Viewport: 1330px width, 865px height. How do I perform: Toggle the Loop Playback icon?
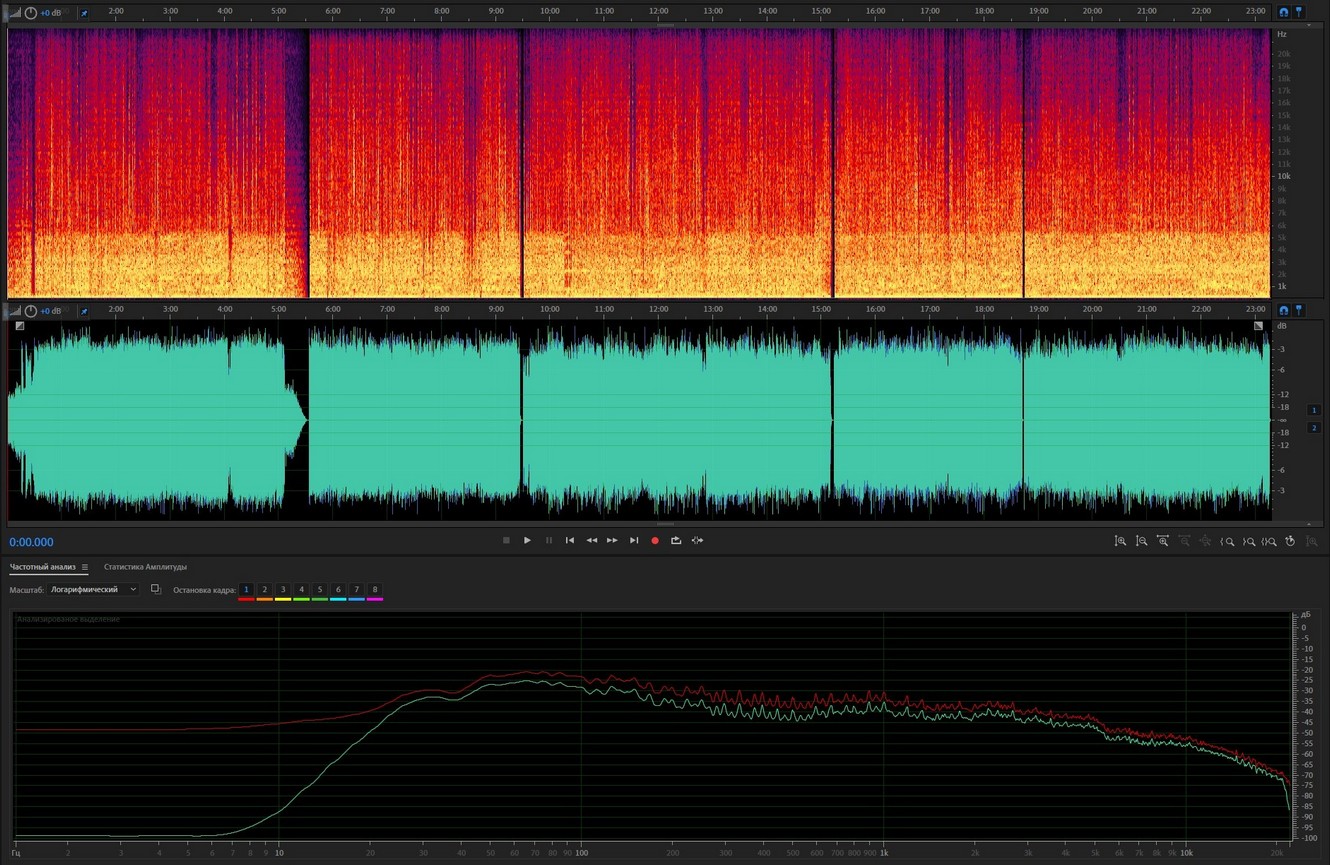click(x=676, y=540)
